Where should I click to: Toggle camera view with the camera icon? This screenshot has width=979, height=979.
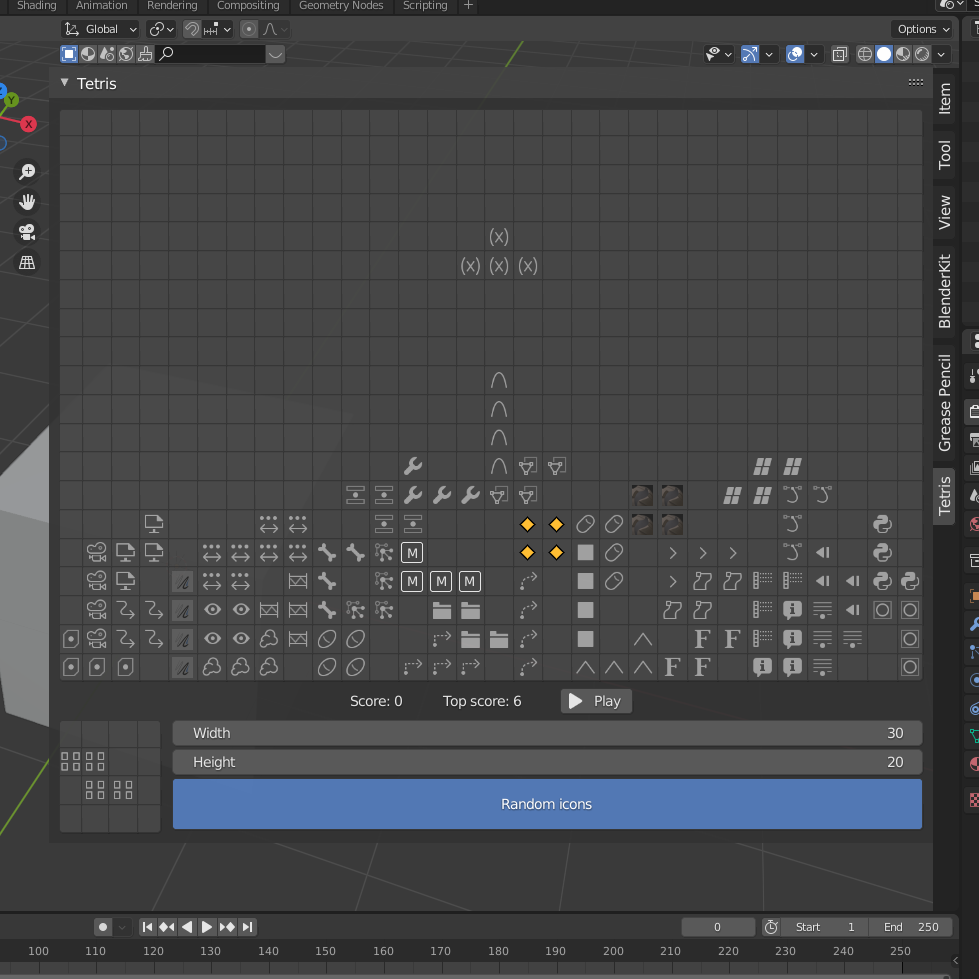pos(27,232)
